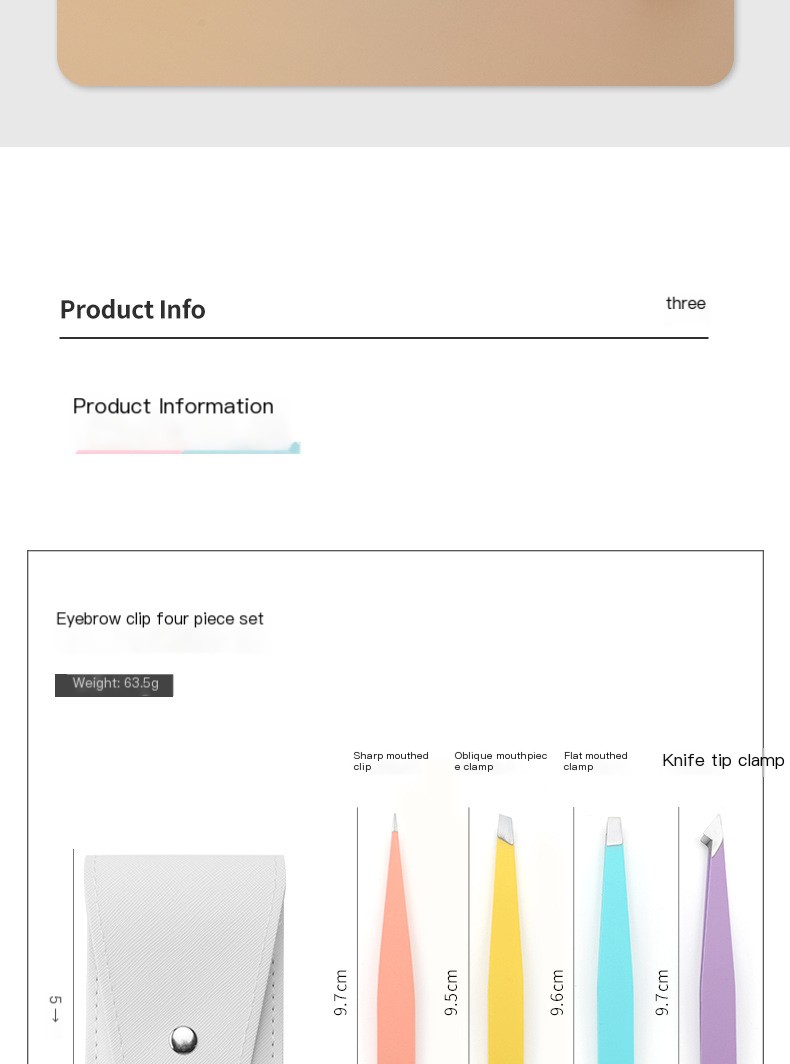Click the blue flat mouthed tweezer
The image size is (790, 1064).
(615, 950)
